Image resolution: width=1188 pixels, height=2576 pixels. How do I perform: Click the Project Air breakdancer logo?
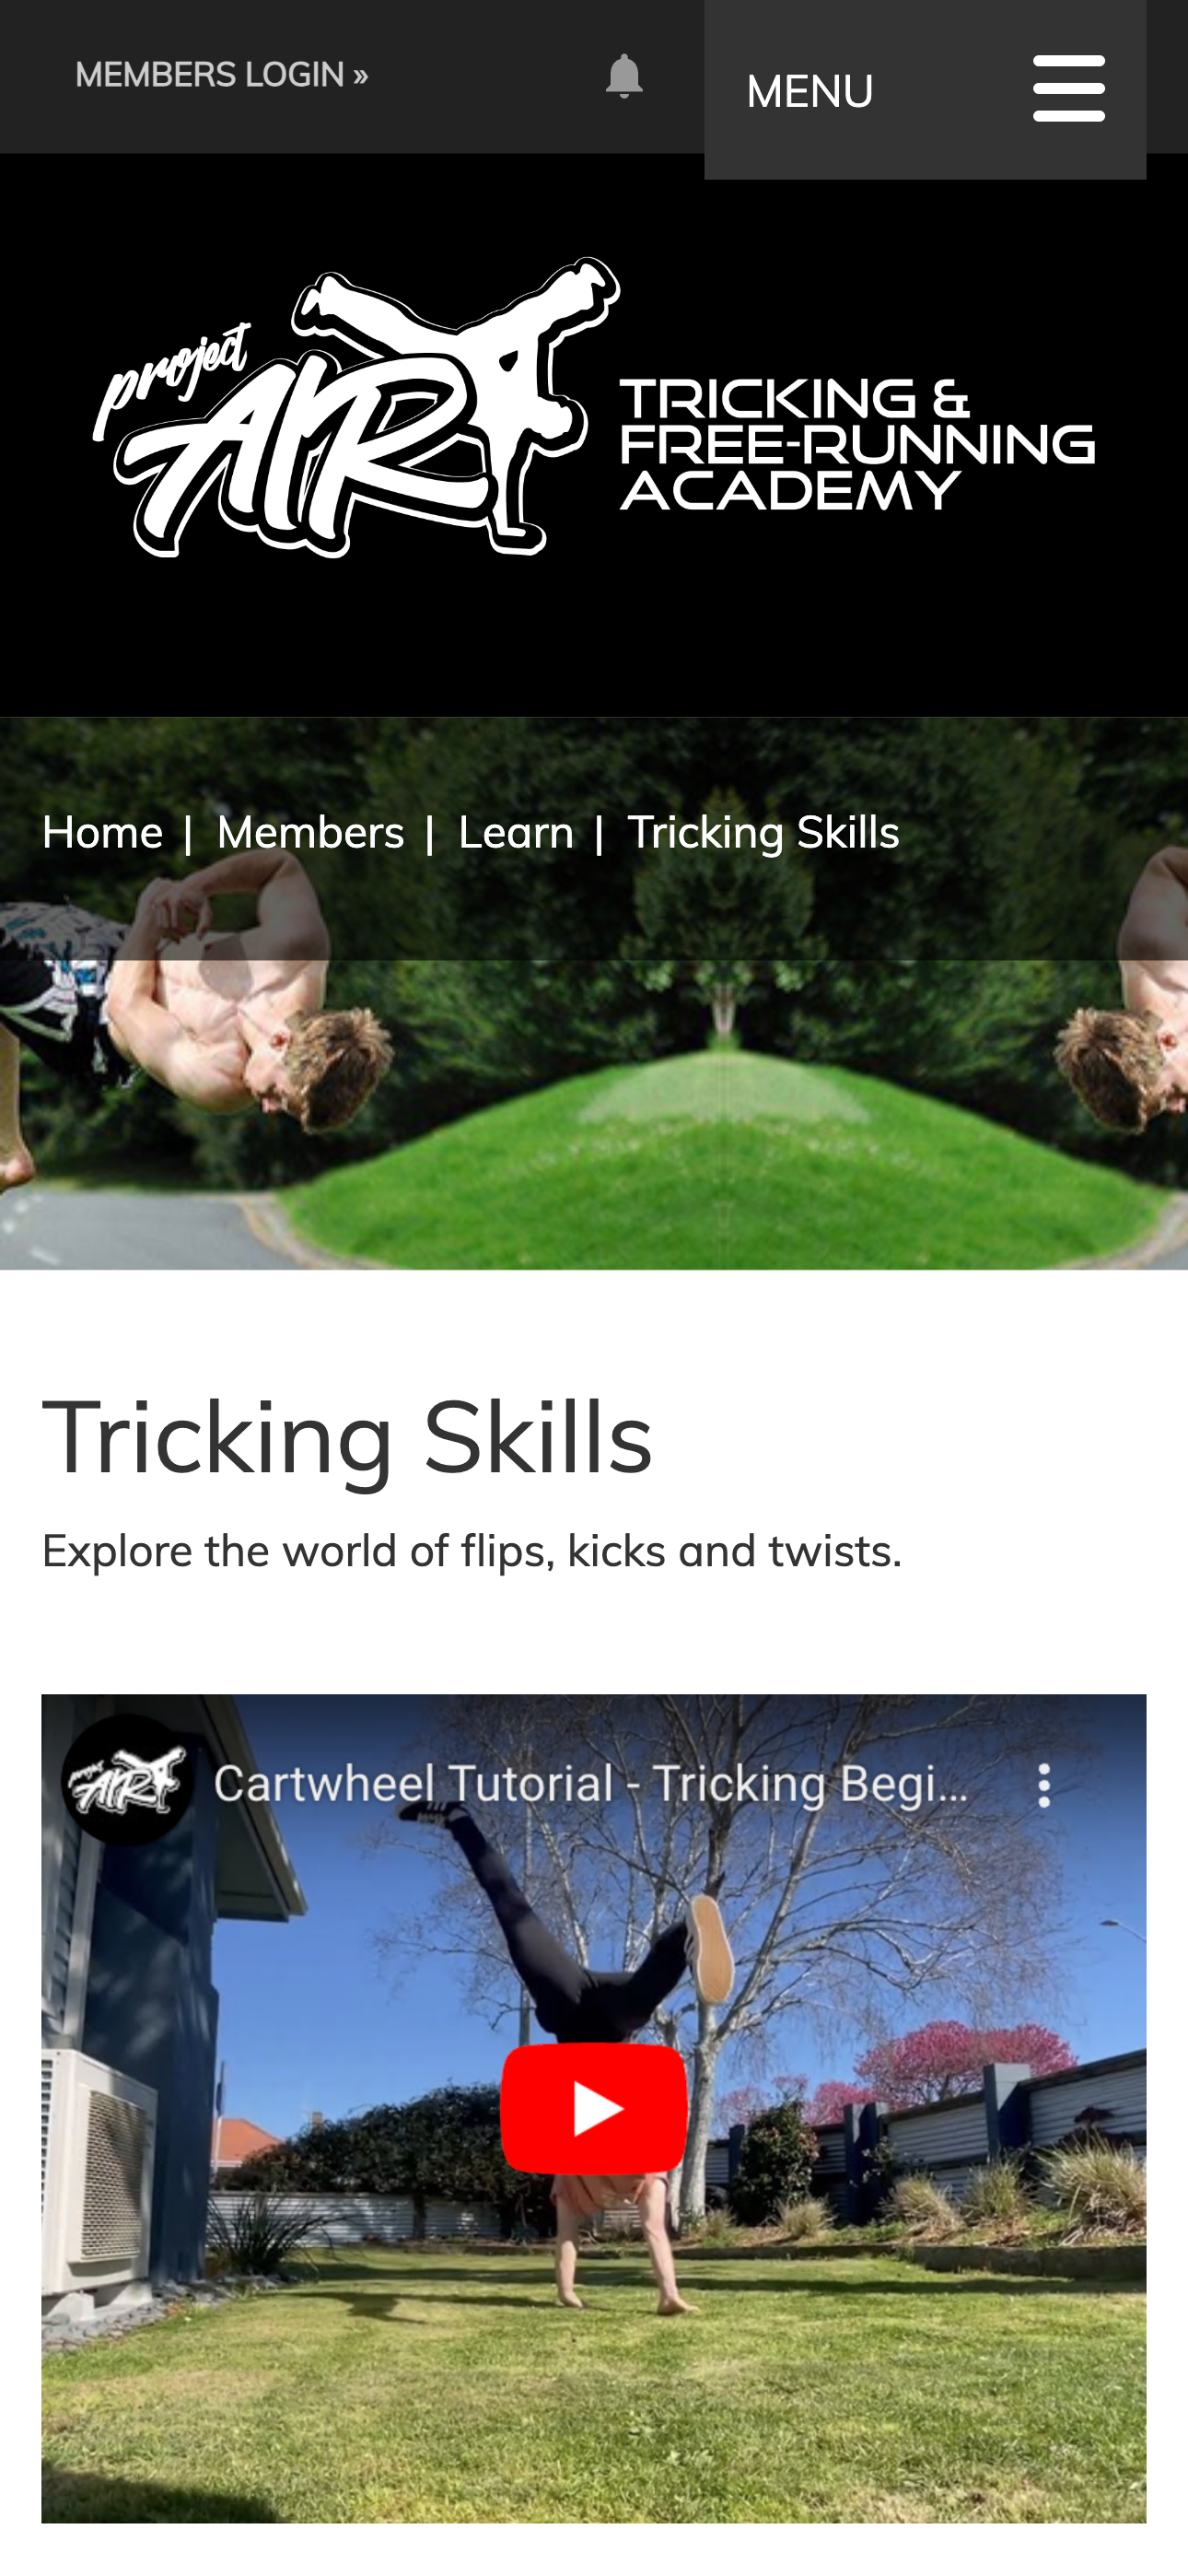pyautogui.click(x=356, y=407)
